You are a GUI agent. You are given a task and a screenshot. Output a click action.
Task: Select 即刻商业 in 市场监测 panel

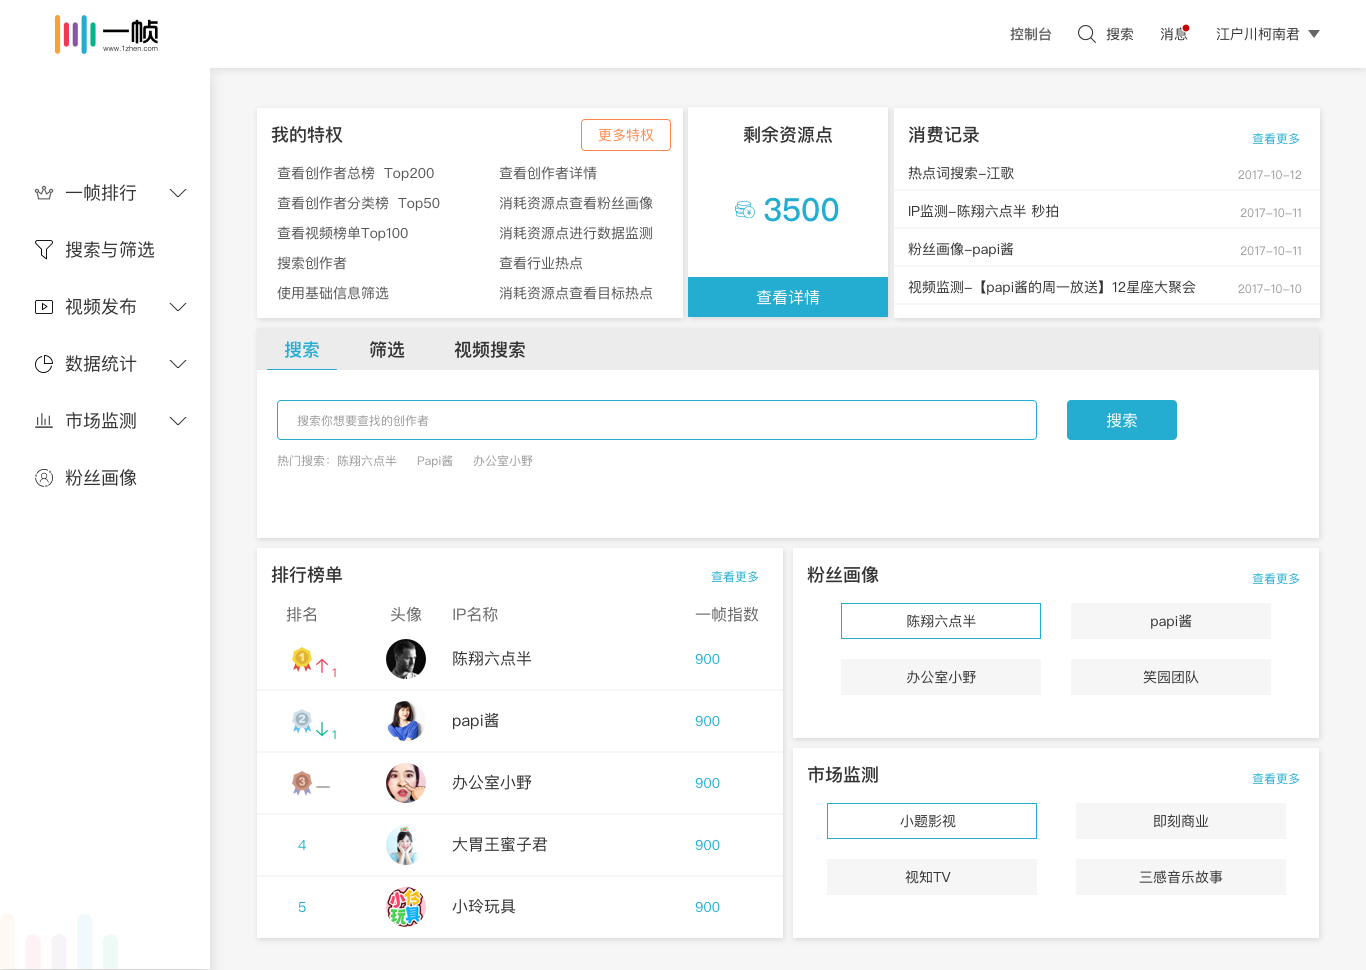click(x=1180, y=821)
